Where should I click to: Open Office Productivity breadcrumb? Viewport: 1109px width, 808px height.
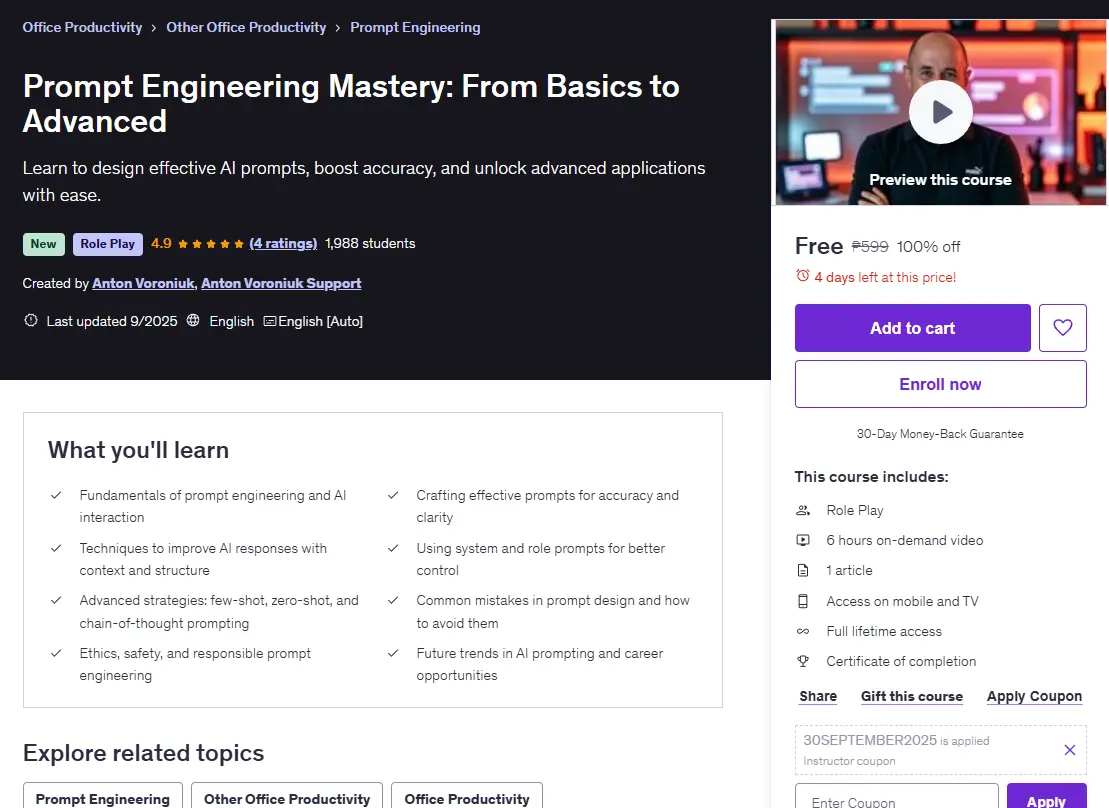[x=82, y=28]
